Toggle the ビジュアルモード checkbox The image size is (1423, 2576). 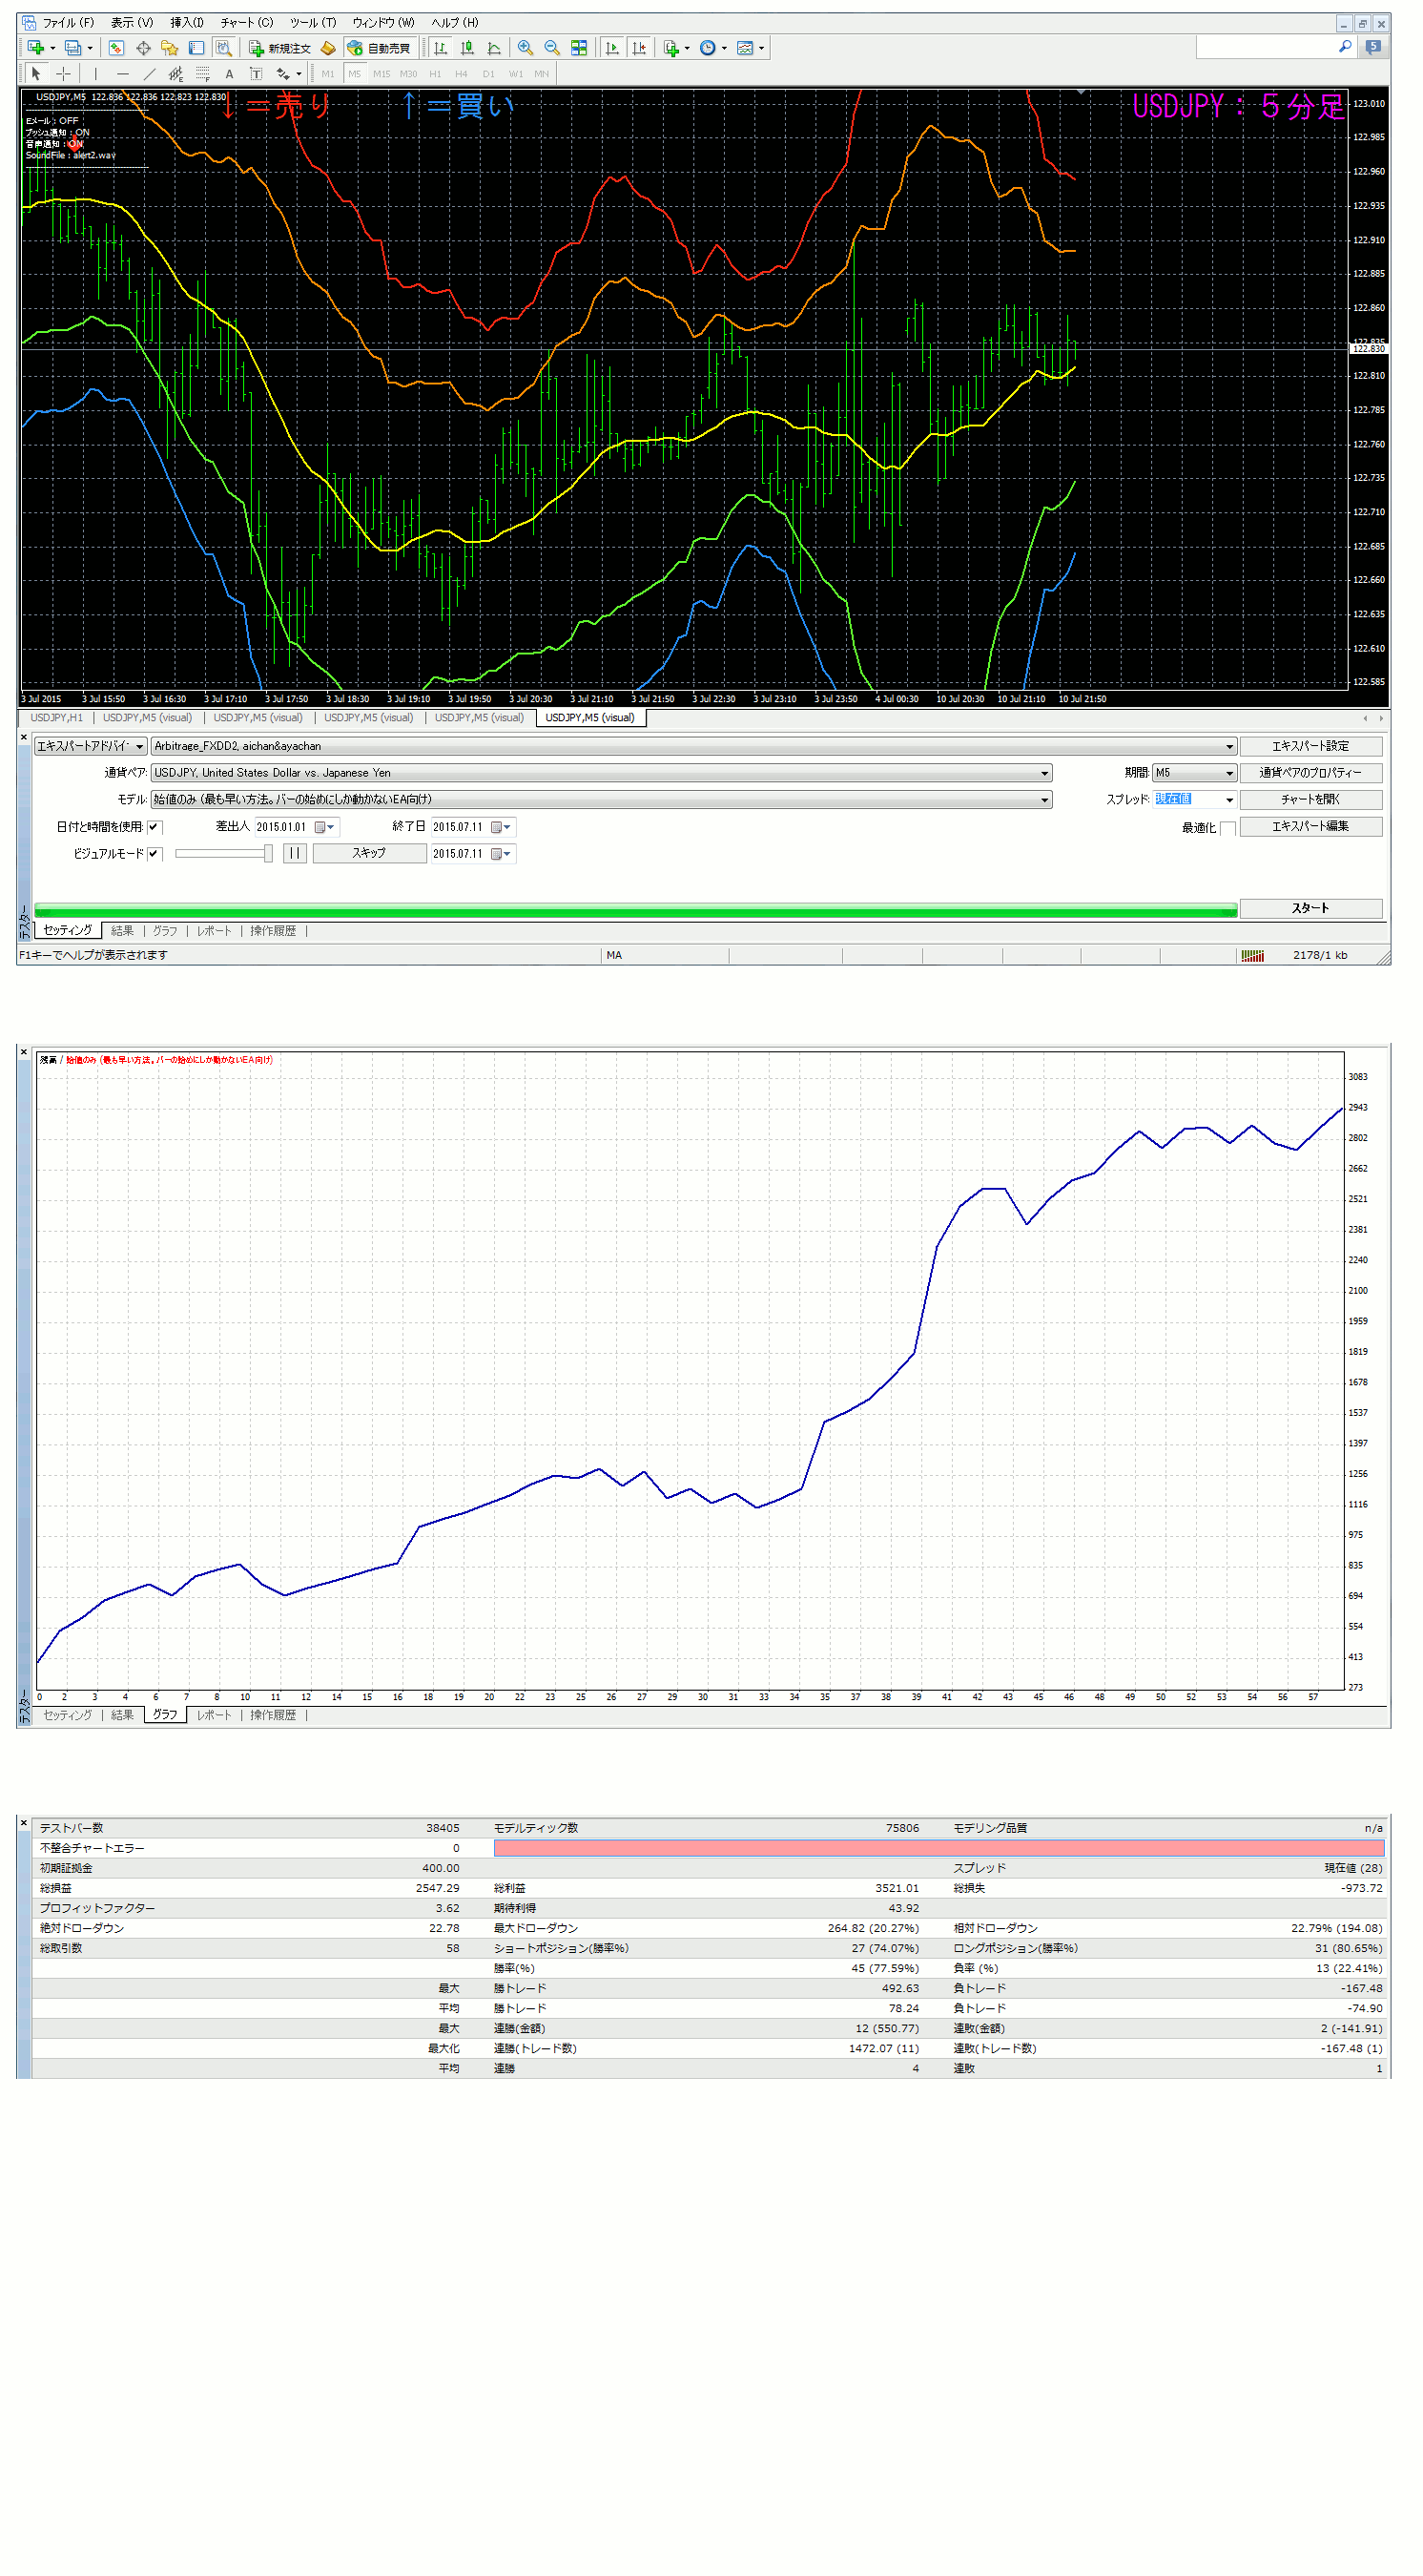point(154,854)
